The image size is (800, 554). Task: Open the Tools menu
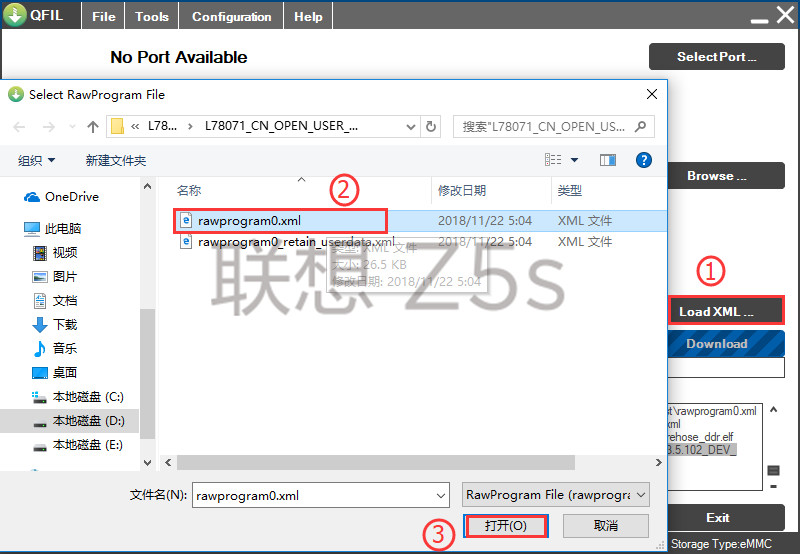[x=152, y=17]
